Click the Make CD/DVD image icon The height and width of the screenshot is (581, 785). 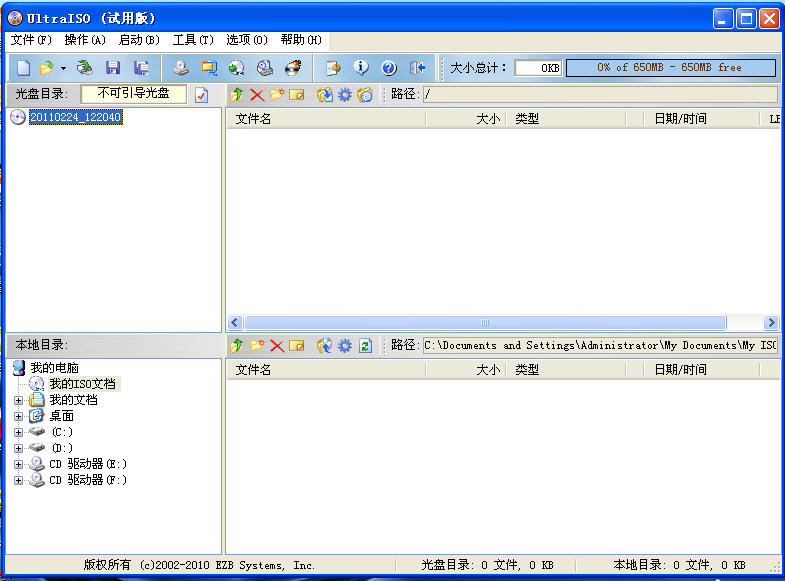181,68
